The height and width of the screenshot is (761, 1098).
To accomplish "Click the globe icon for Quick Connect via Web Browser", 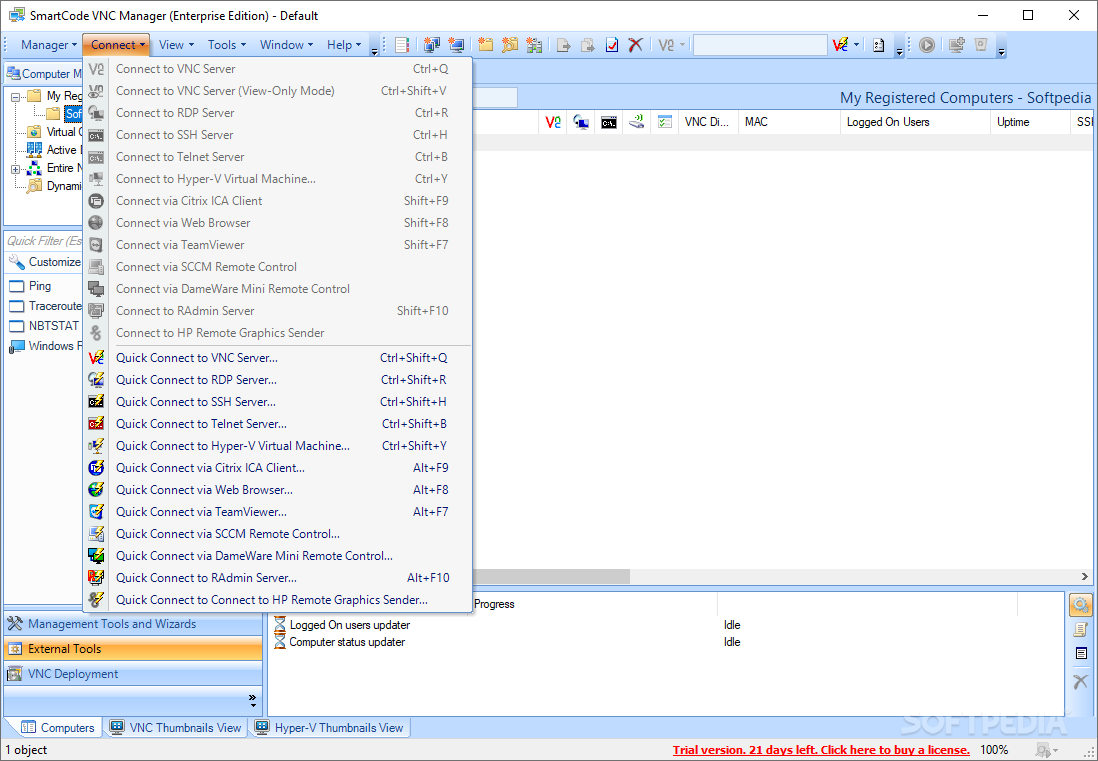I will [97, 489].
